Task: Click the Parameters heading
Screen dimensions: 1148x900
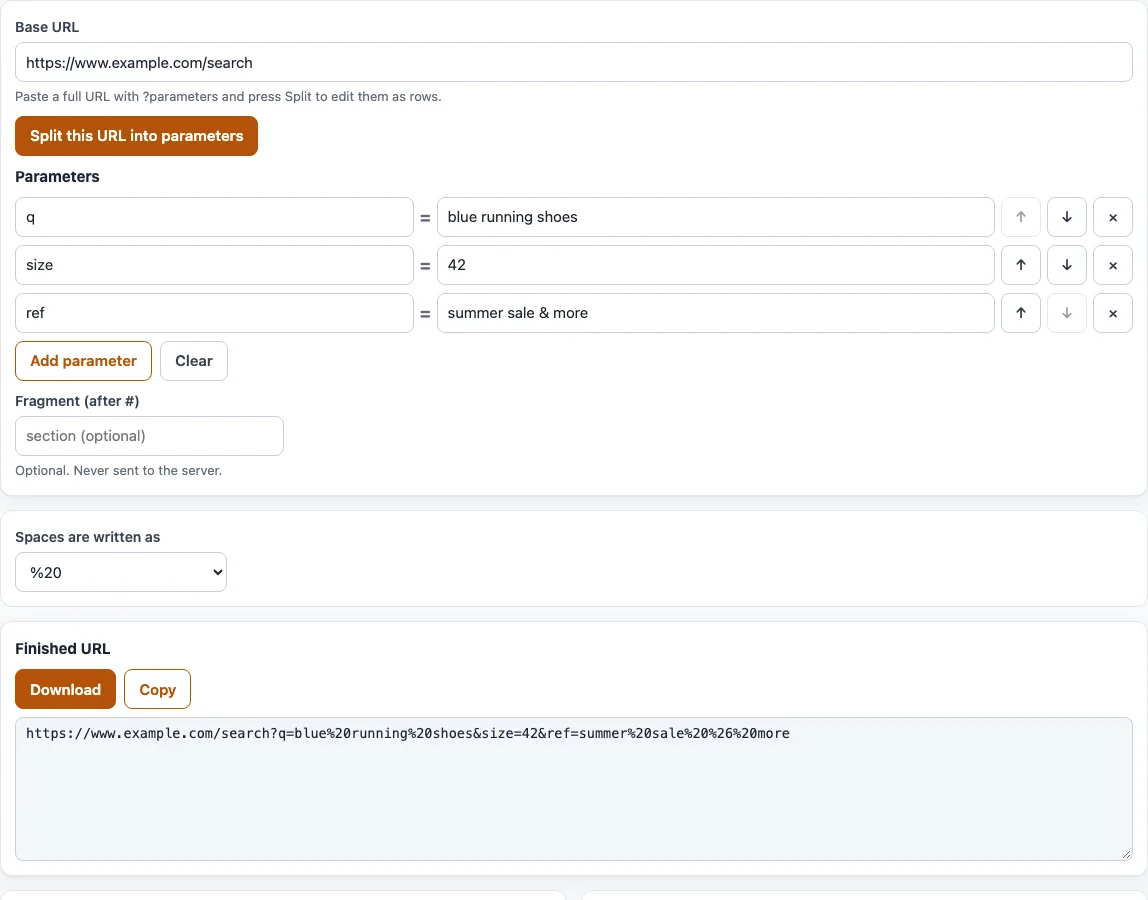Action: point(57,176)
